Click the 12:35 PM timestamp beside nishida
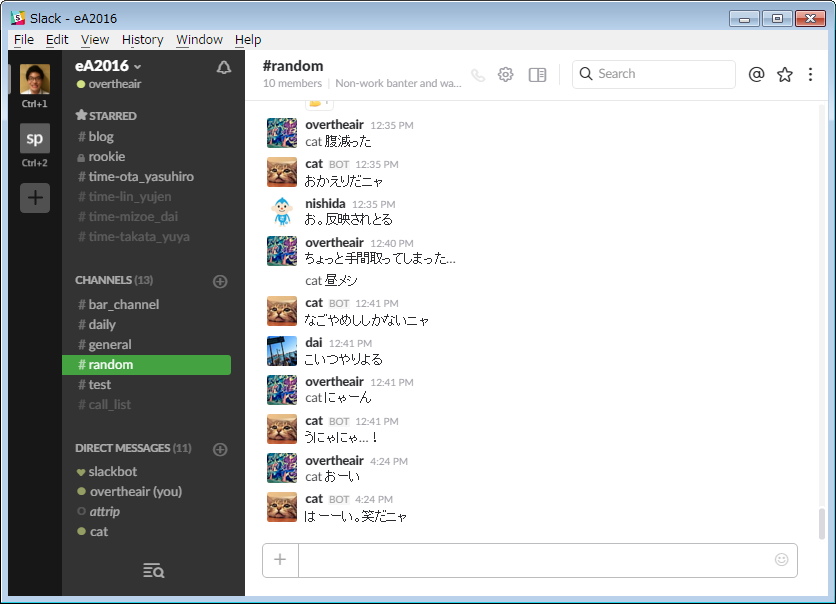 pos(373,205)
